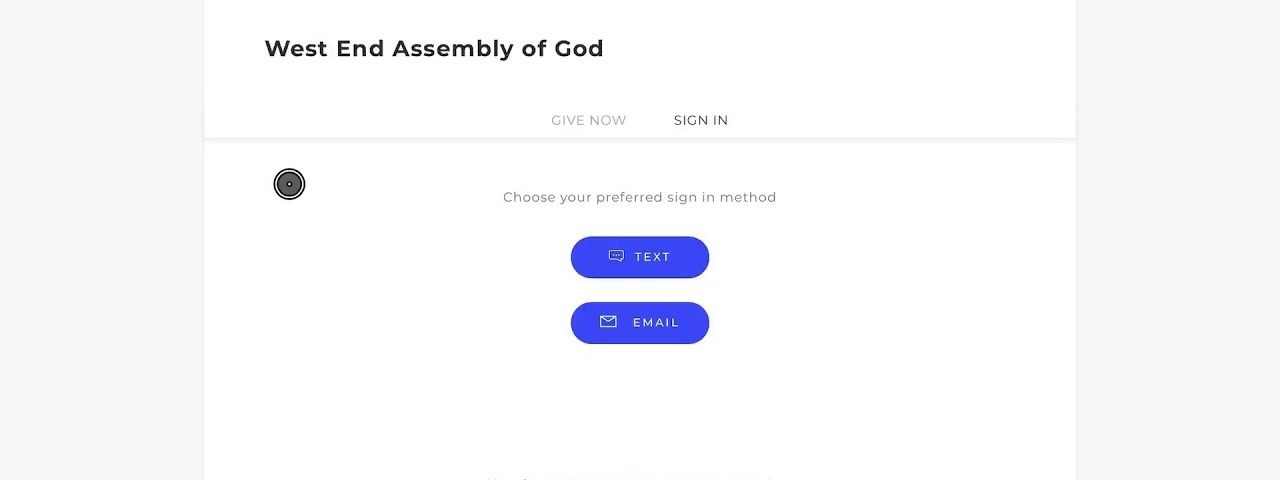The height and width of the screenshot is (480, 1280).
Task: Click the faint cut-off text at page bottom
Action: point(630,476)
